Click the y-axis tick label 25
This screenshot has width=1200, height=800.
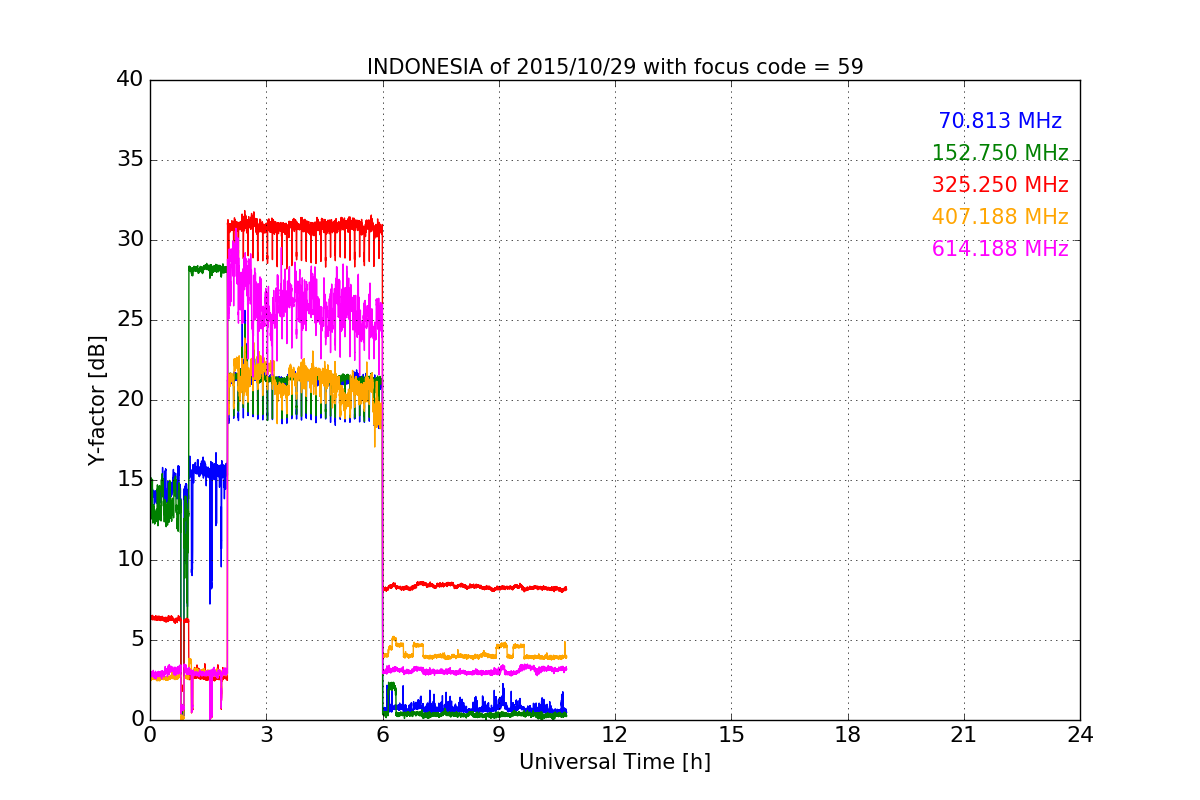click(x=130, y=320)
